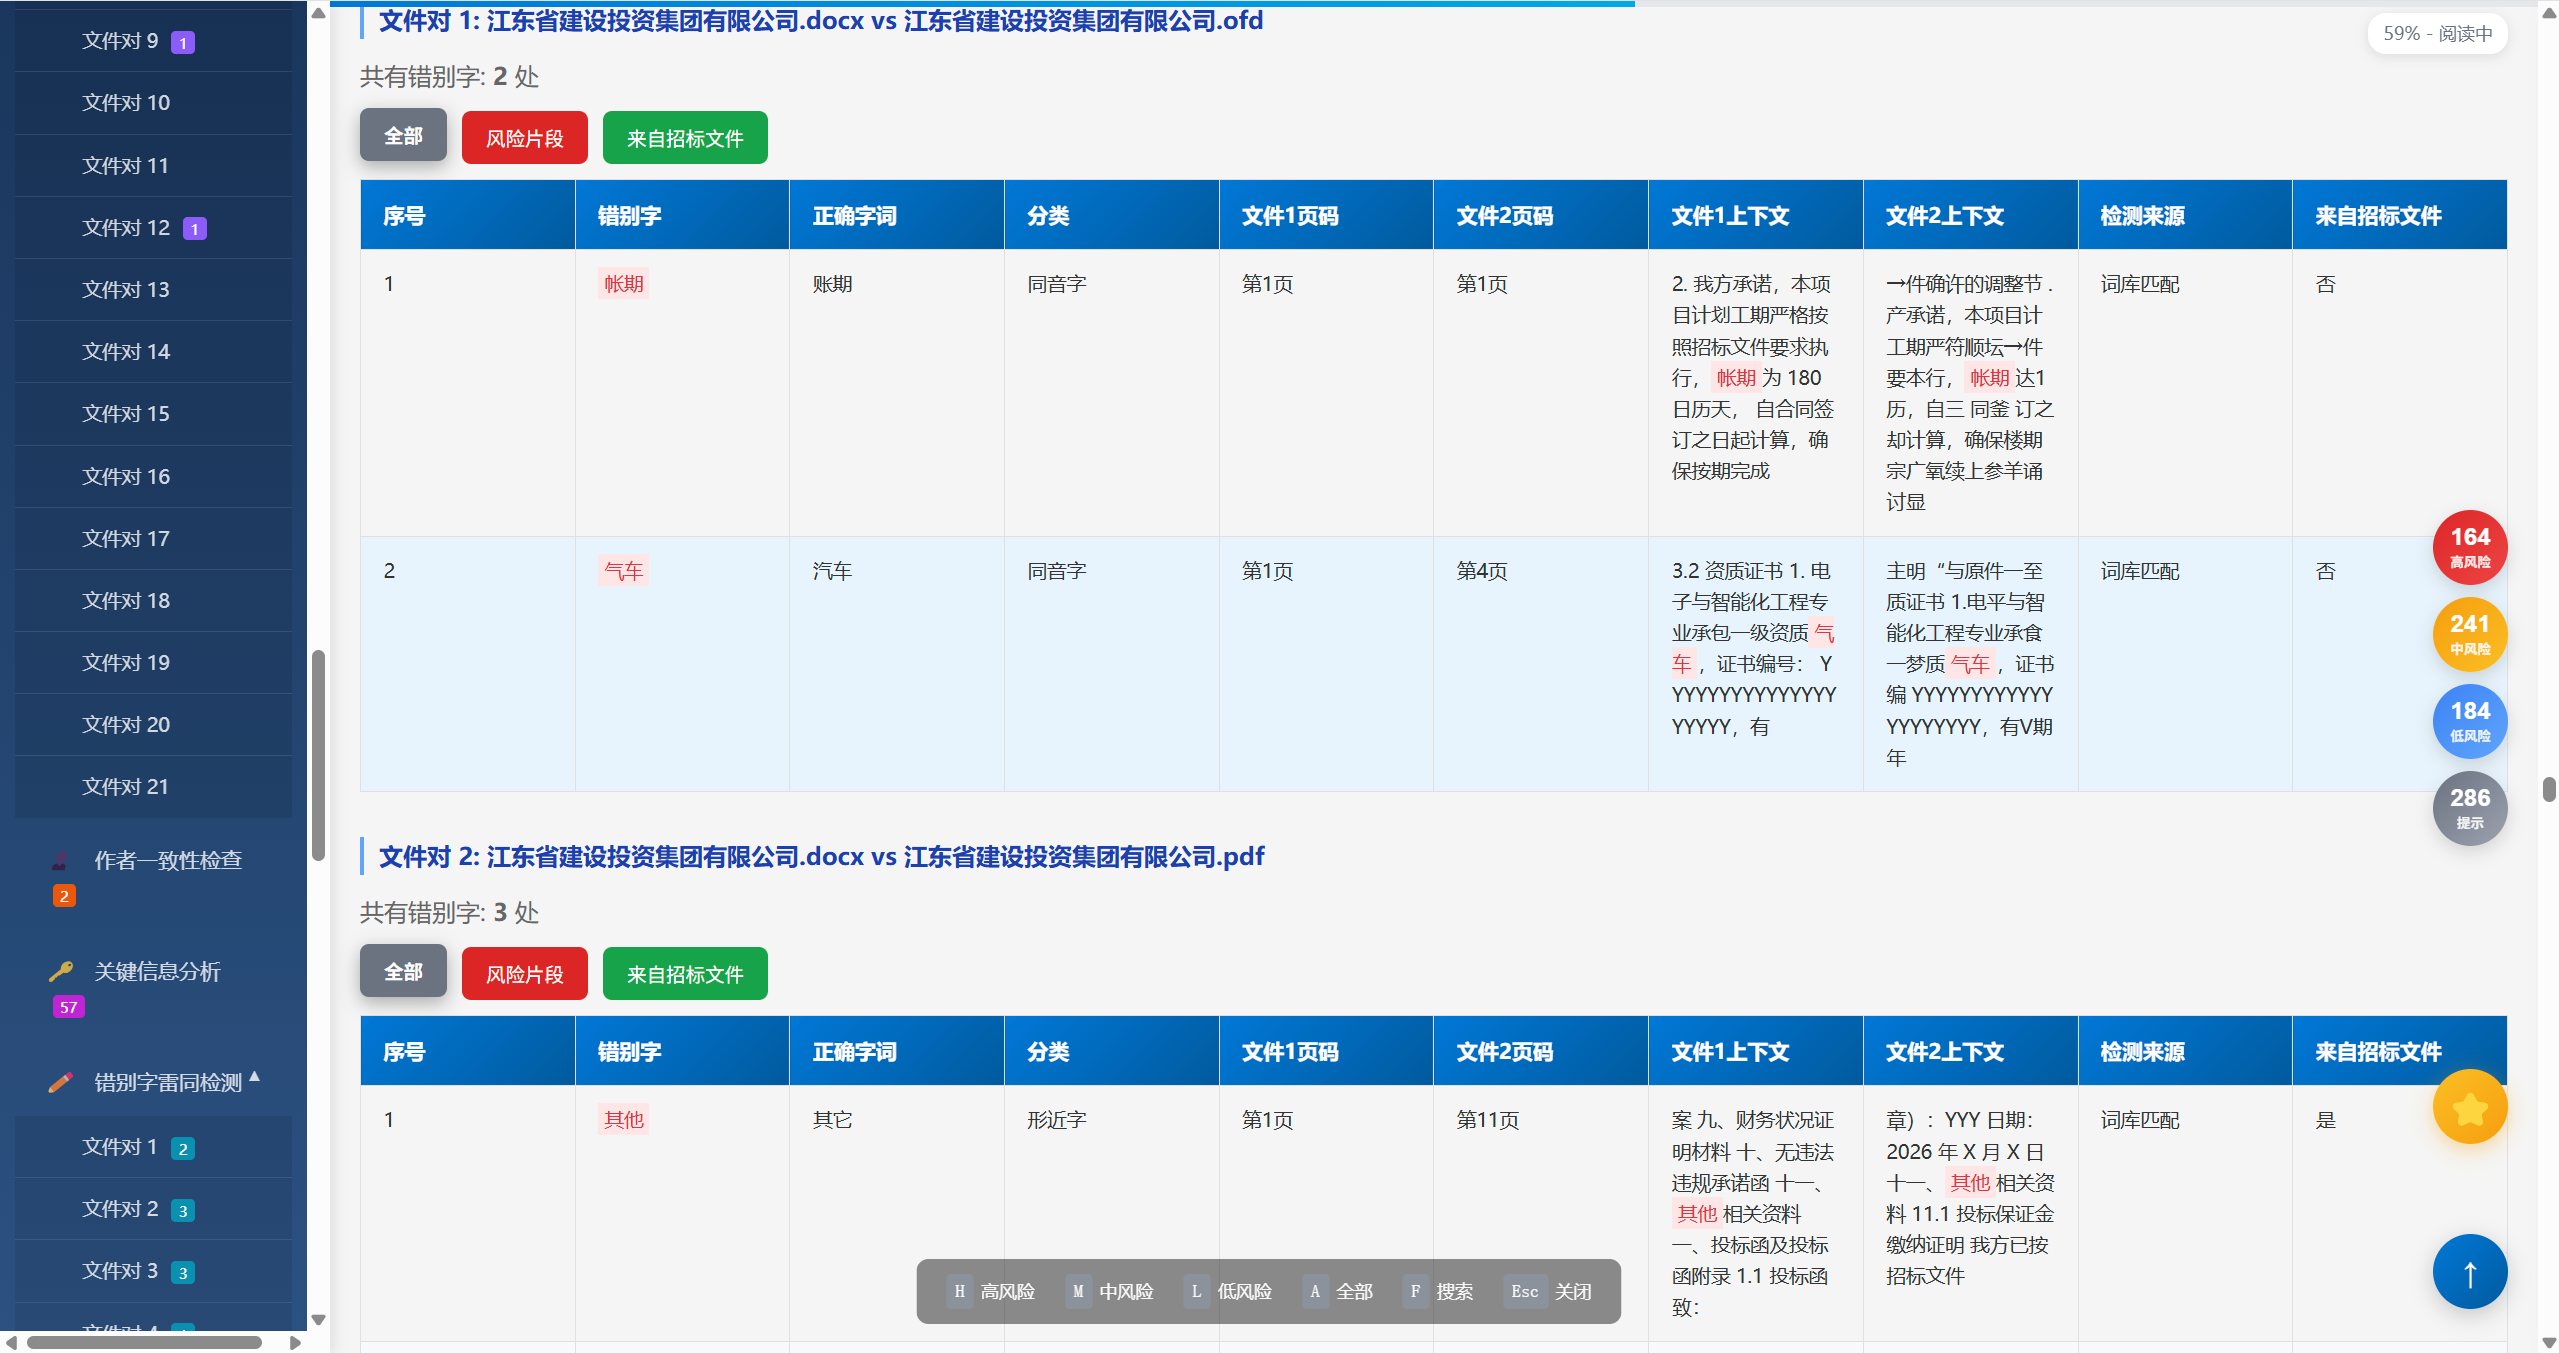Click the pencil icon for 错别字雷同检测
This screenshot has height=1353, width=2559.
[x=60, y=1083]
